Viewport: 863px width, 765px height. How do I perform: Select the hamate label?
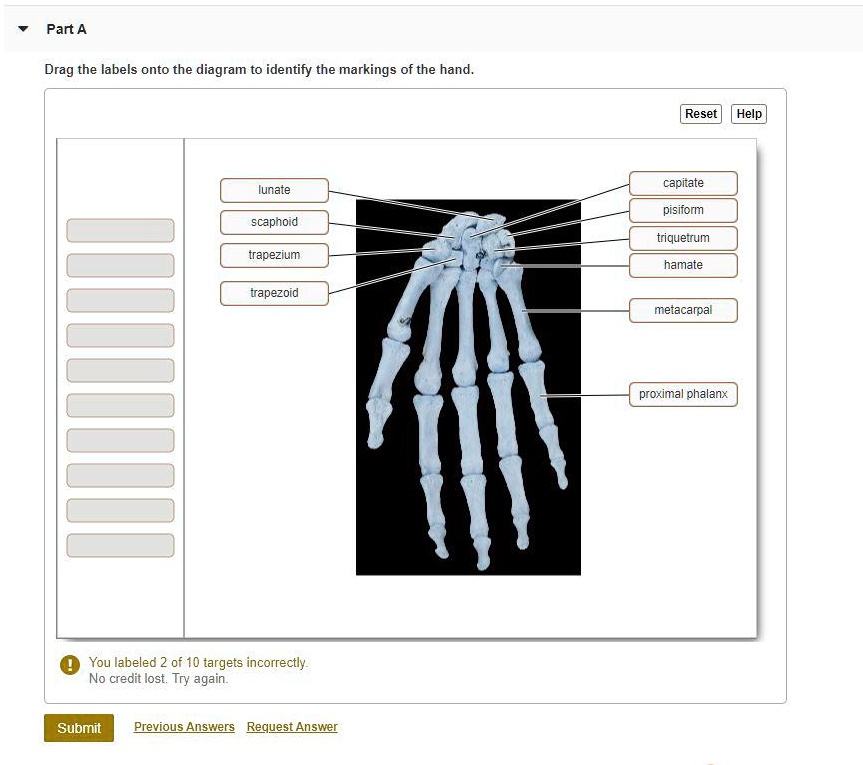click(683, 265)
